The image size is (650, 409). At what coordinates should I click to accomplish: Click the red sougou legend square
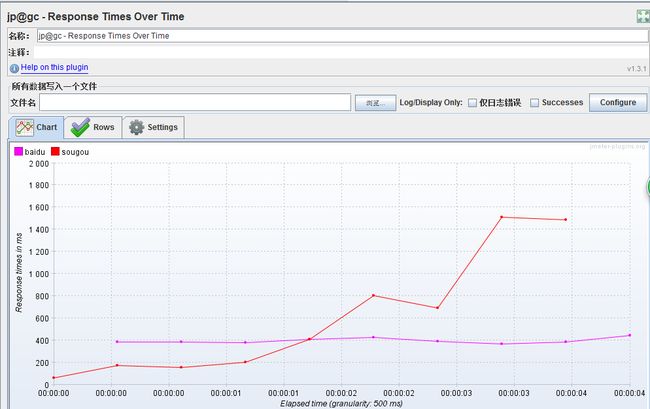pyautogui.click(x=55, y=151)
